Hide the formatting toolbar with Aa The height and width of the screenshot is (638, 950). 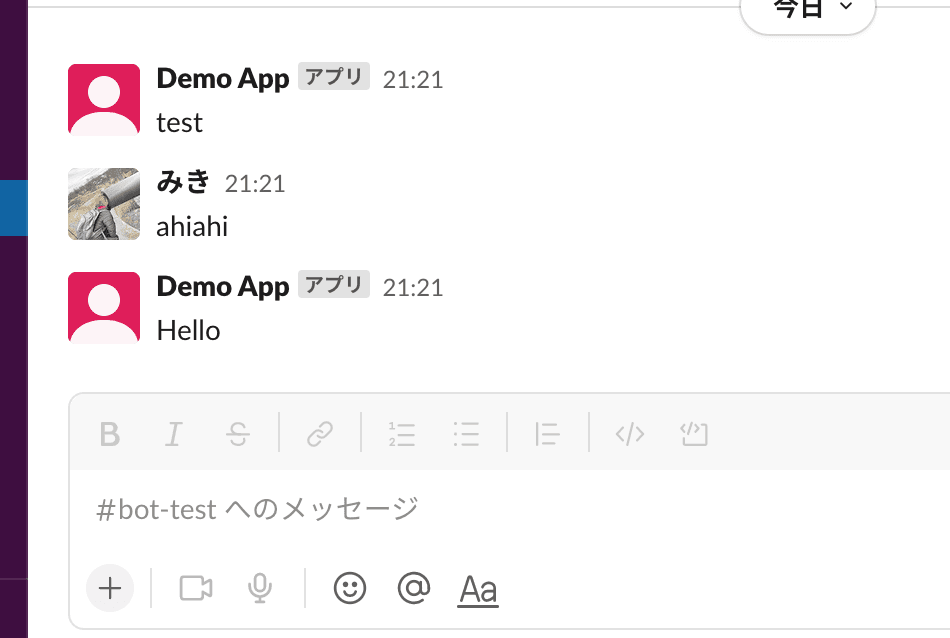point(478,589)
